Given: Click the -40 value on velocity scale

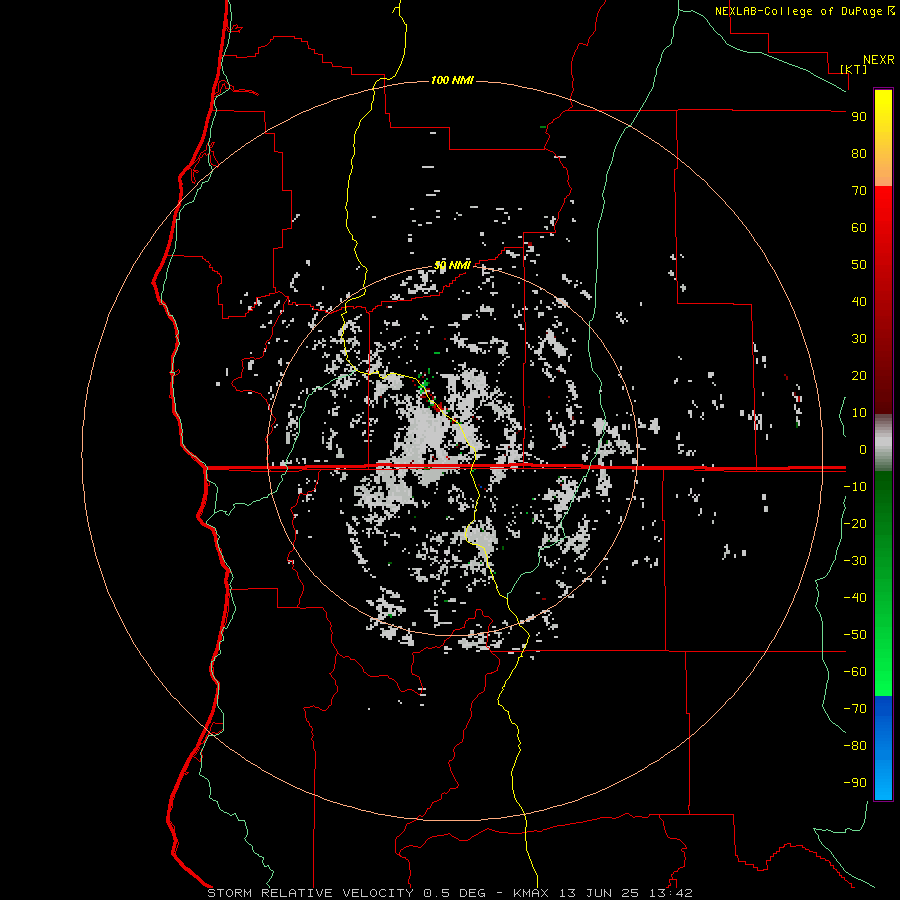Looking at the screenshot, I should tap(855, 598).
